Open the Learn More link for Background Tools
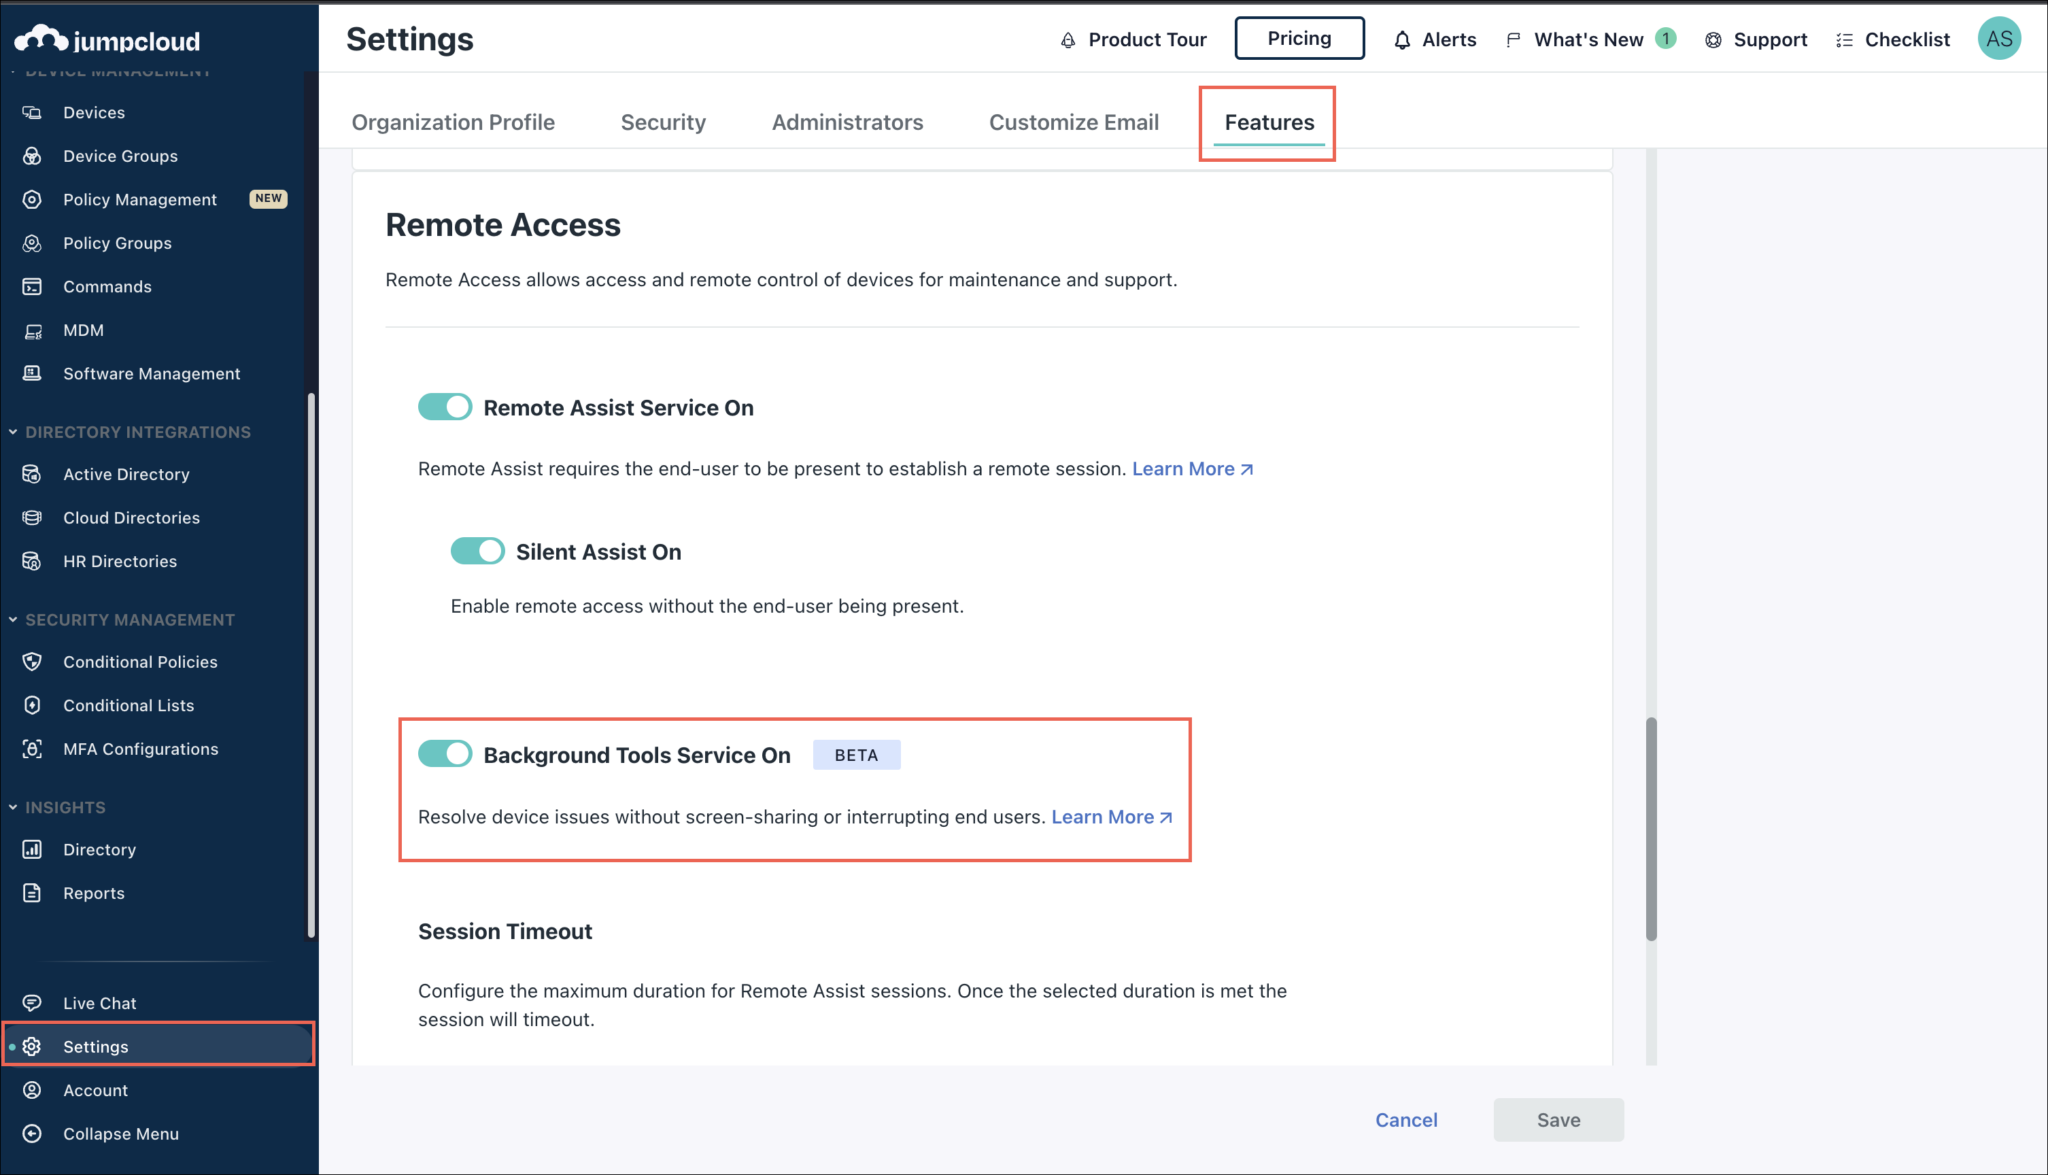This screenshot has height=1175, width=2048. pos(1109,817)
